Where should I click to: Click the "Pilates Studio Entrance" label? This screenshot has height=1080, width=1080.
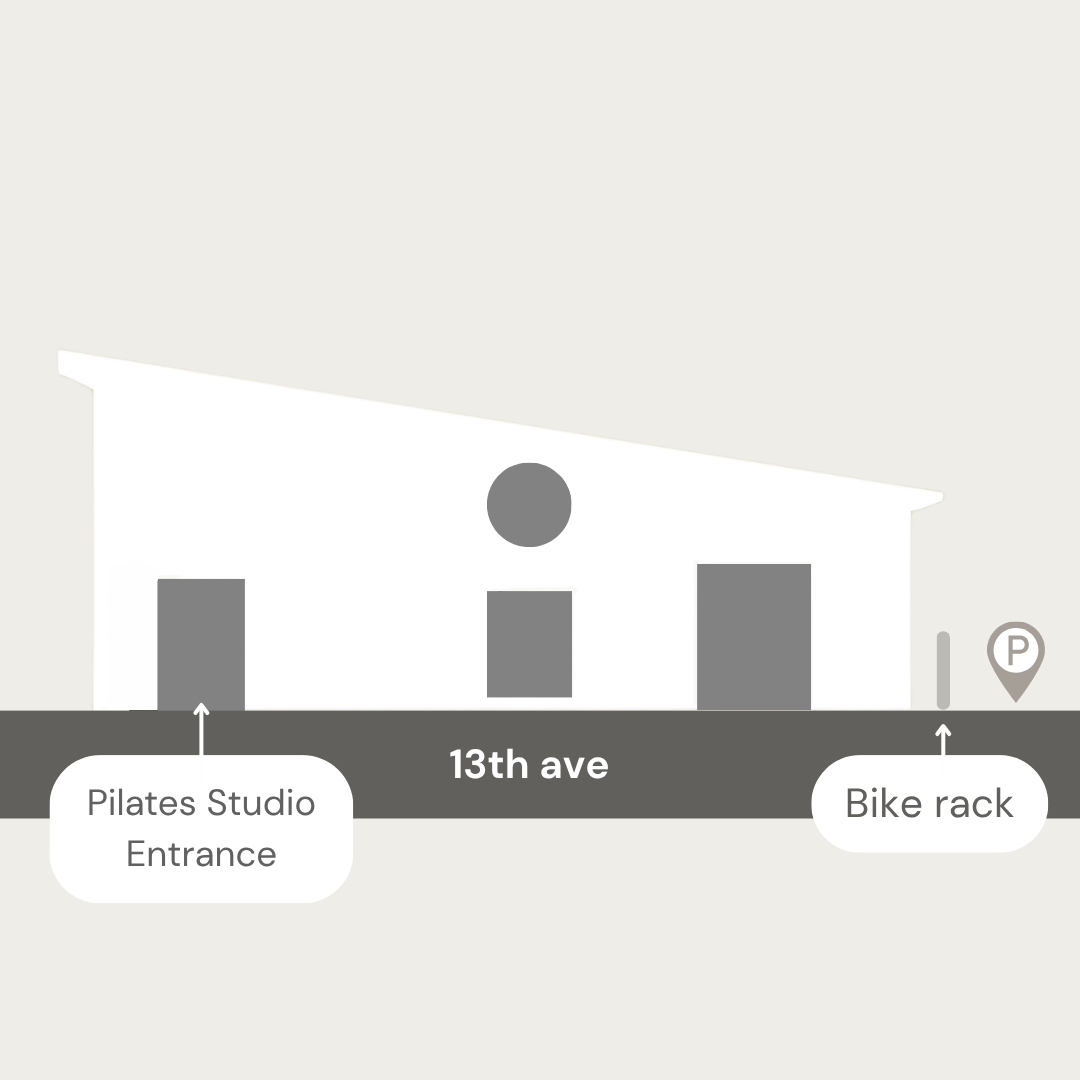(x=201, y=829)
